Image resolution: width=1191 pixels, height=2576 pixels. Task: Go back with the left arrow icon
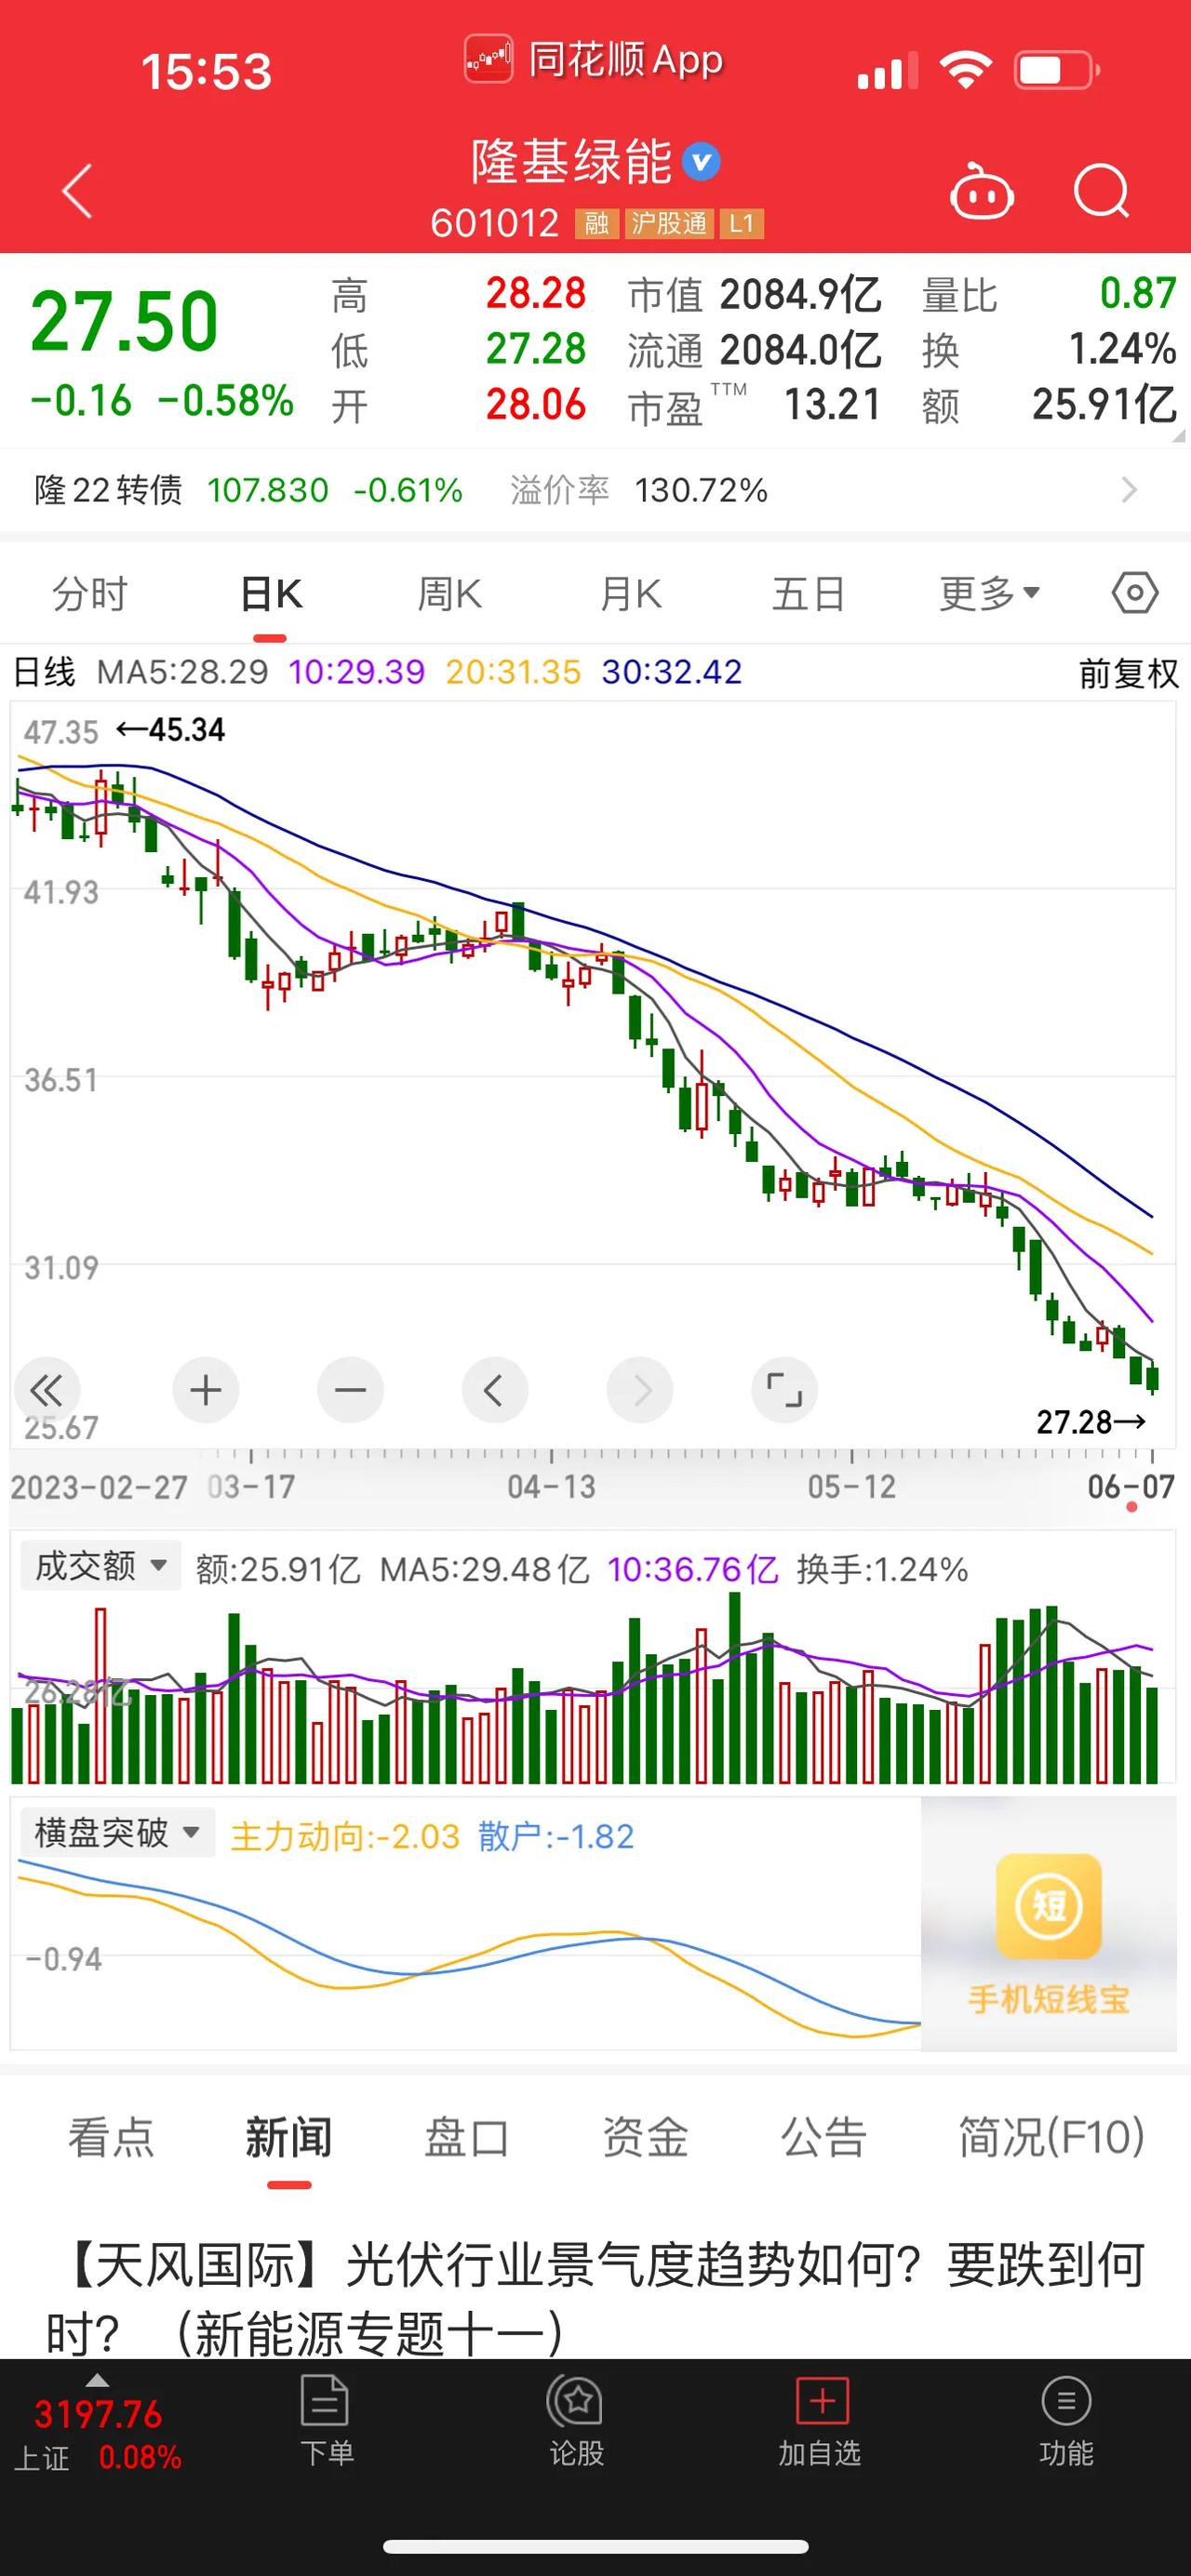pyautogui.click(x=77, y=190)
